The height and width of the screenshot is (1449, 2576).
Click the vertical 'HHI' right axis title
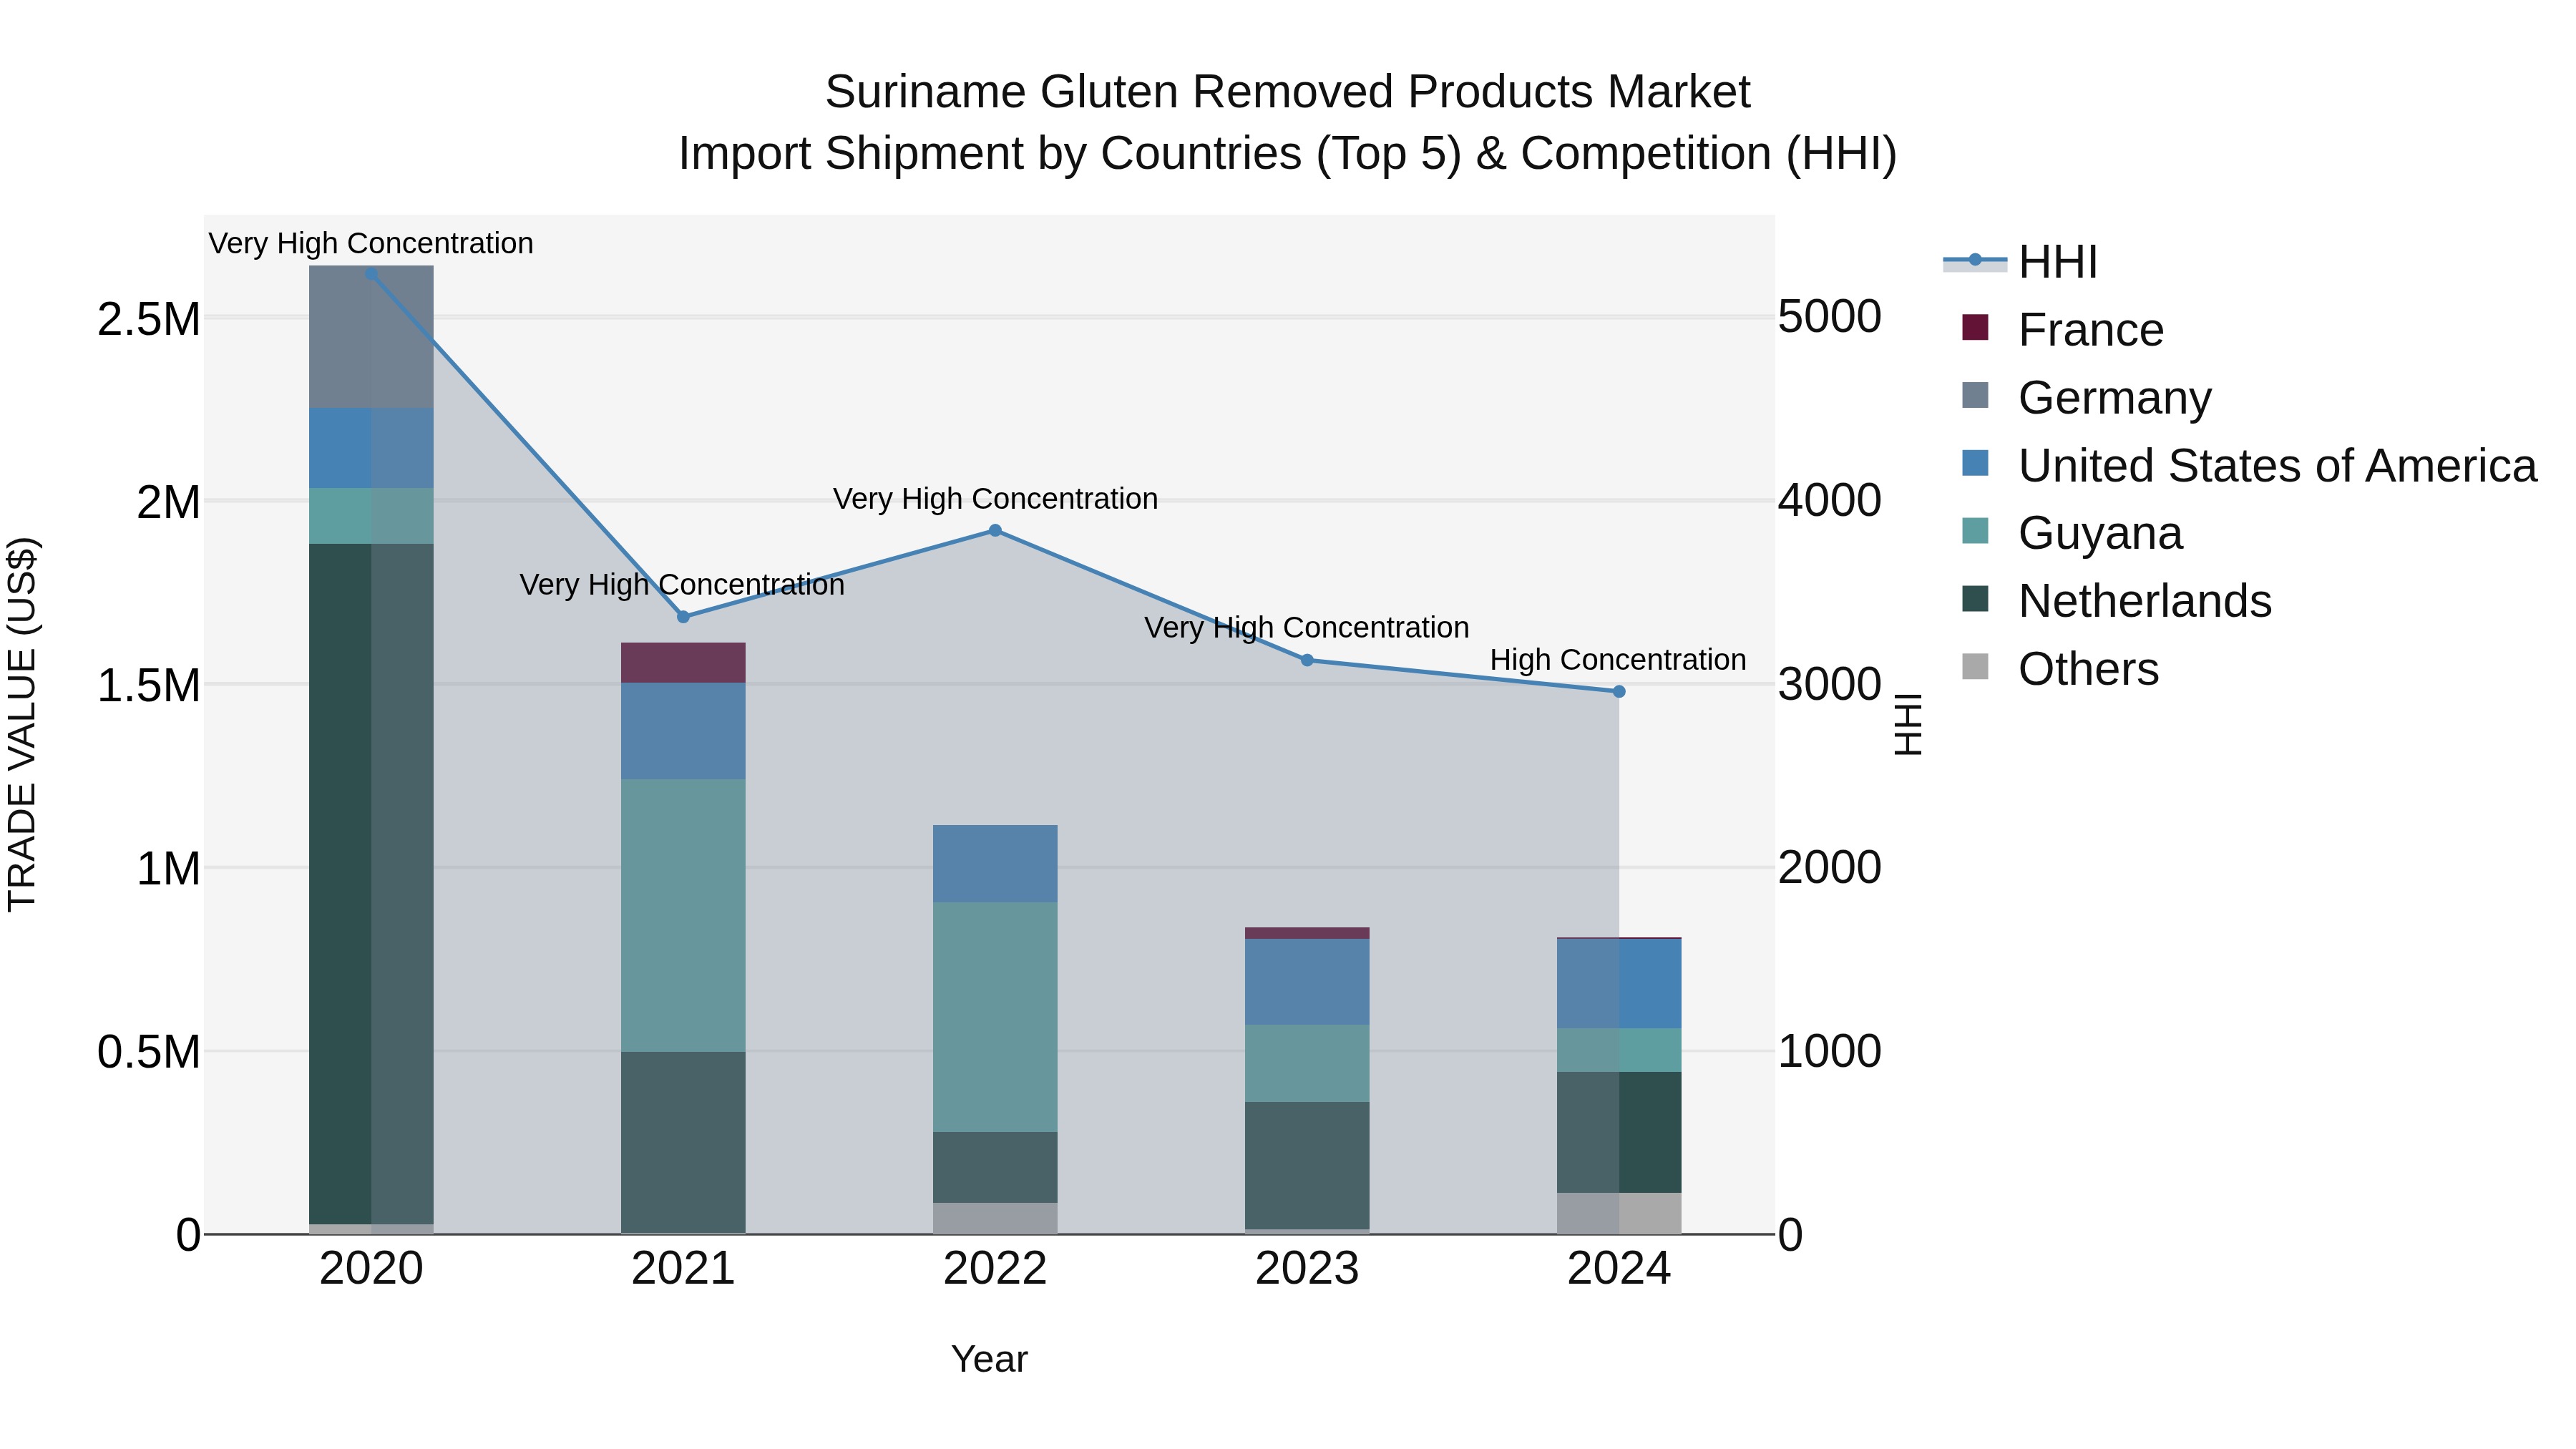pos(1908,724)
